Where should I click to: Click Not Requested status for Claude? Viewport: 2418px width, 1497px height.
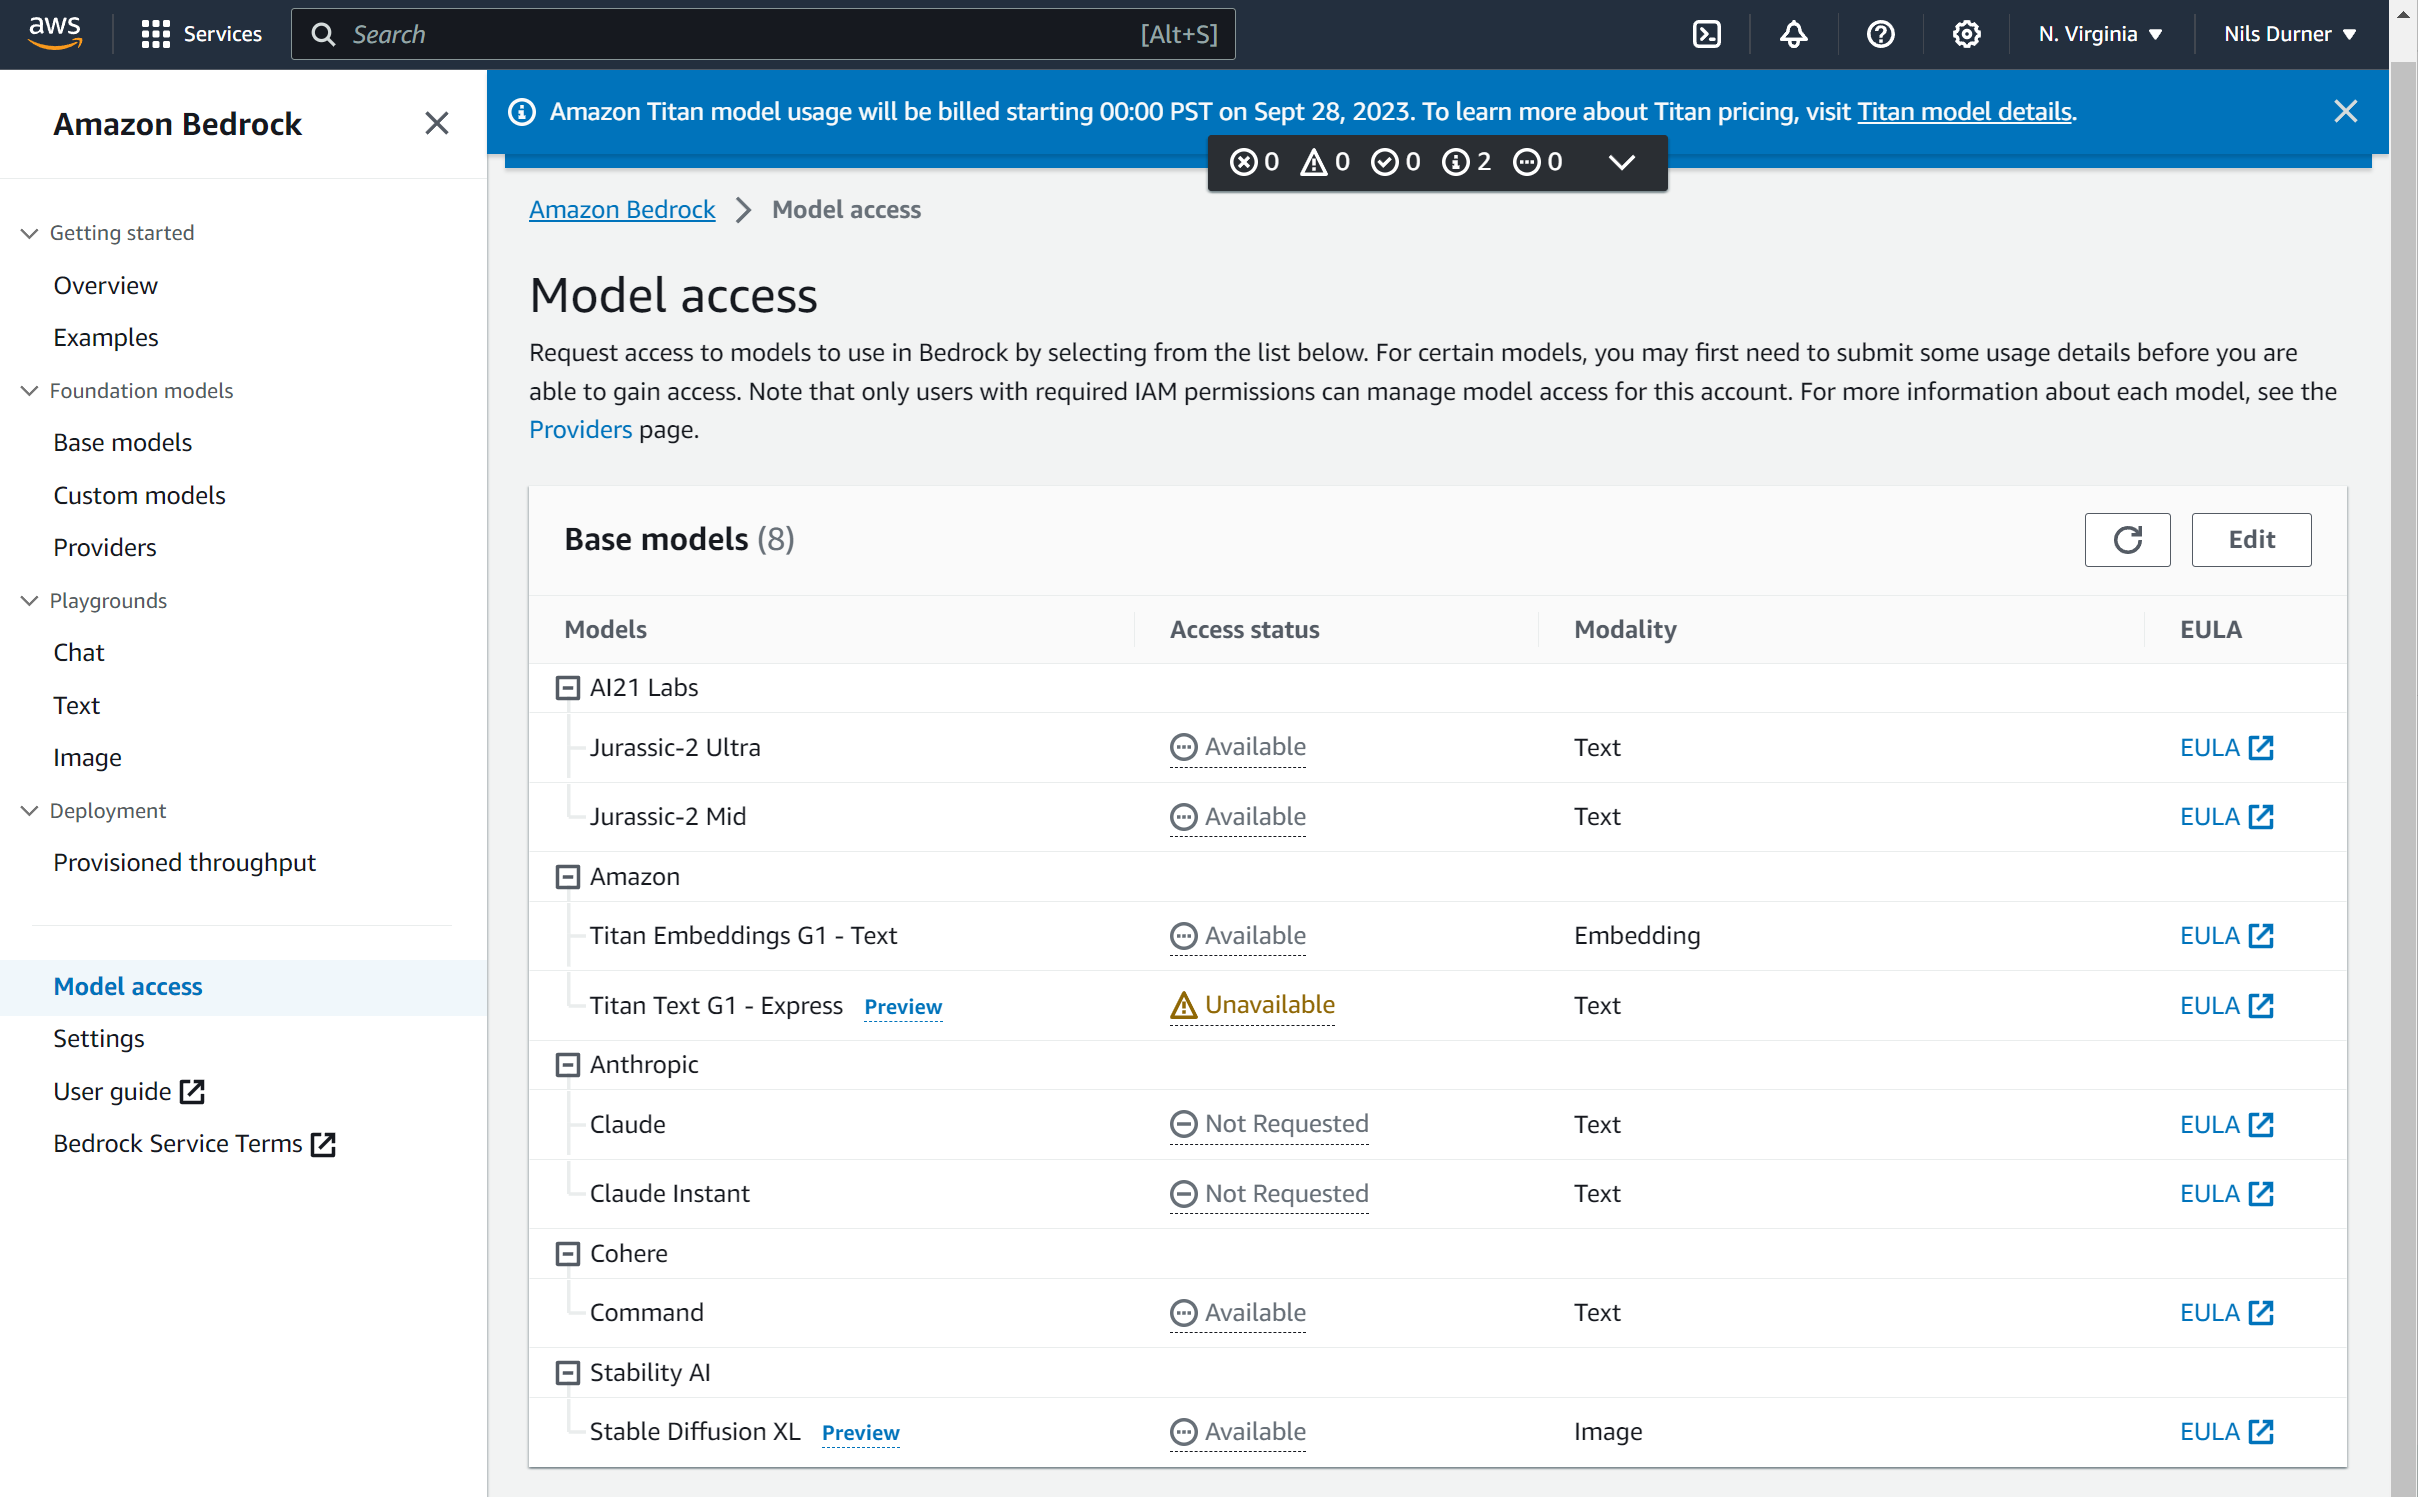pyautogui.click(x=1269, y=1124)
